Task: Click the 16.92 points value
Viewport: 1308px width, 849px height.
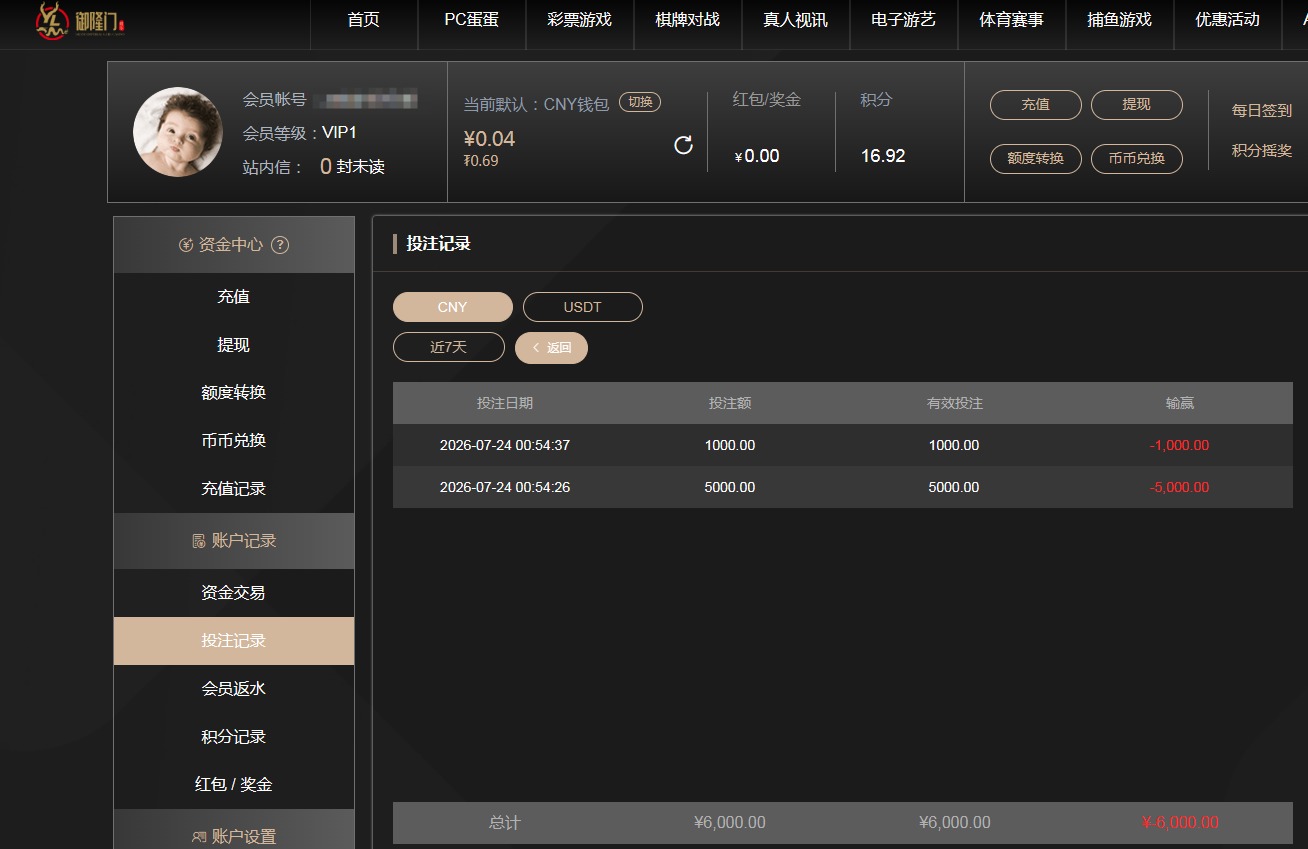Action: [883, 156]
